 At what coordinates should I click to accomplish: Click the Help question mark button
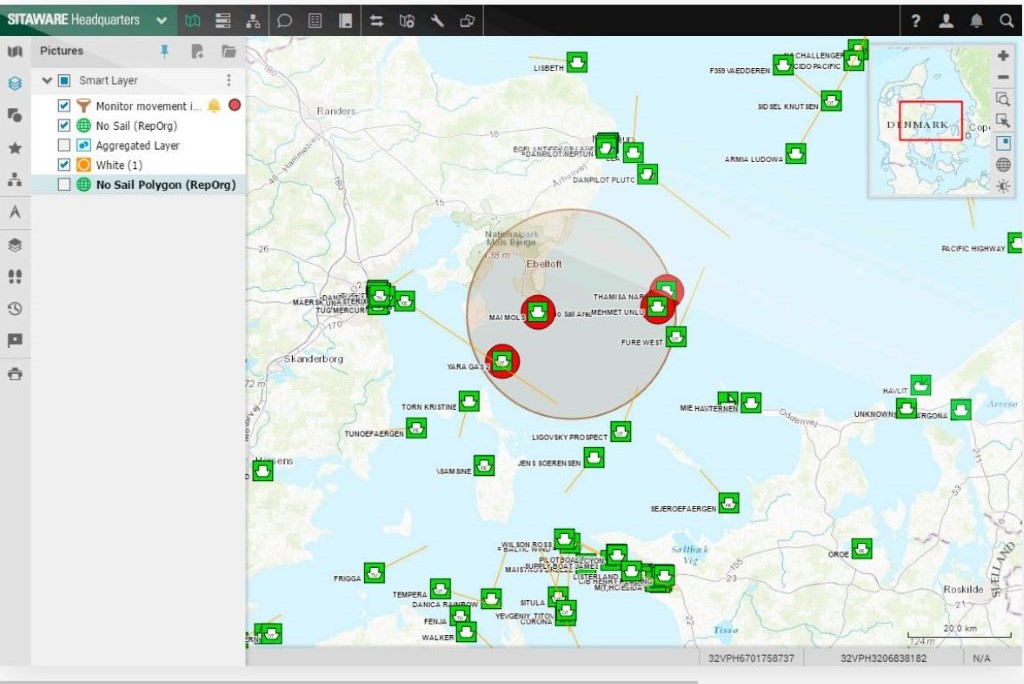[x=917, y=20]
